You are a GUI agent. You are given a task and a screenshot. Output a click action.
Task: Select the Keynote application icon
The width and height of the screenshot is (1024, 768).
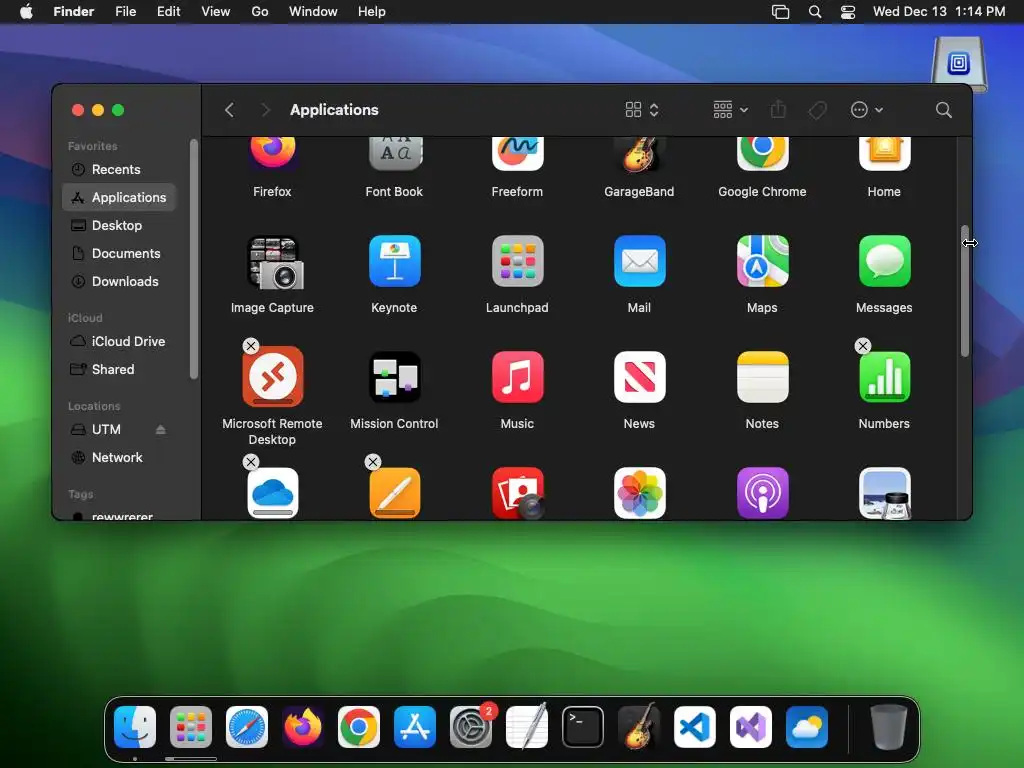point(394,261)
